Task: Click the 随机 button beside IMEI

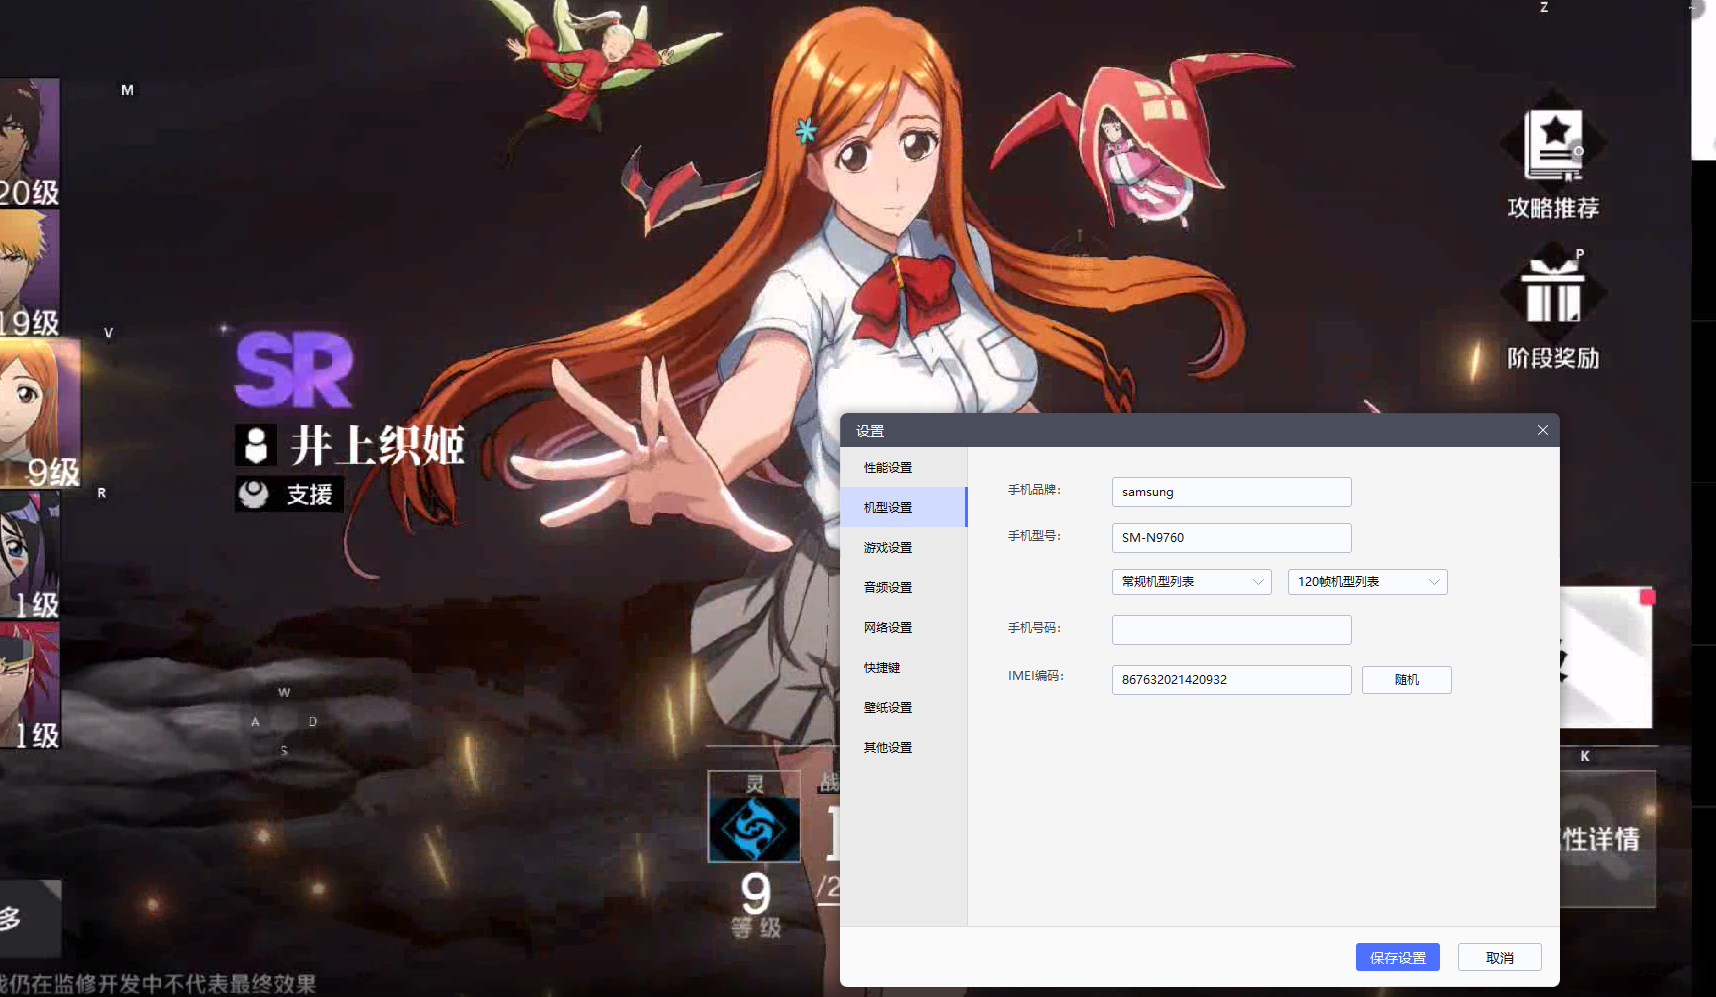Action: (x=1406, y=680)
